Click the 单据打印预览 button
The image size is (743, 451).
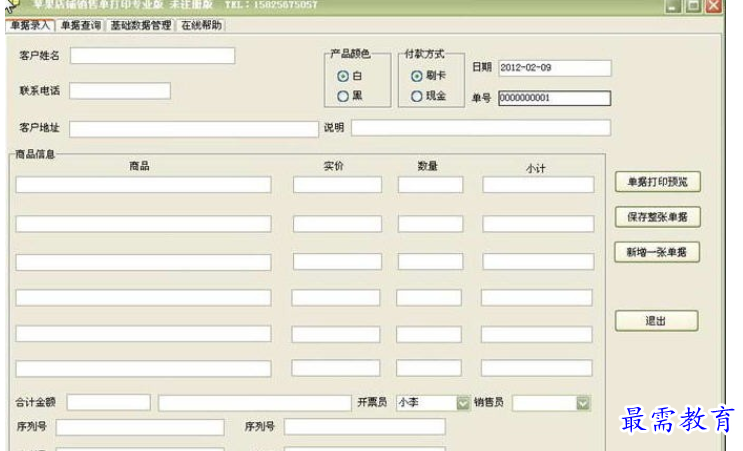pyautogui.click(x=657, y=181)
